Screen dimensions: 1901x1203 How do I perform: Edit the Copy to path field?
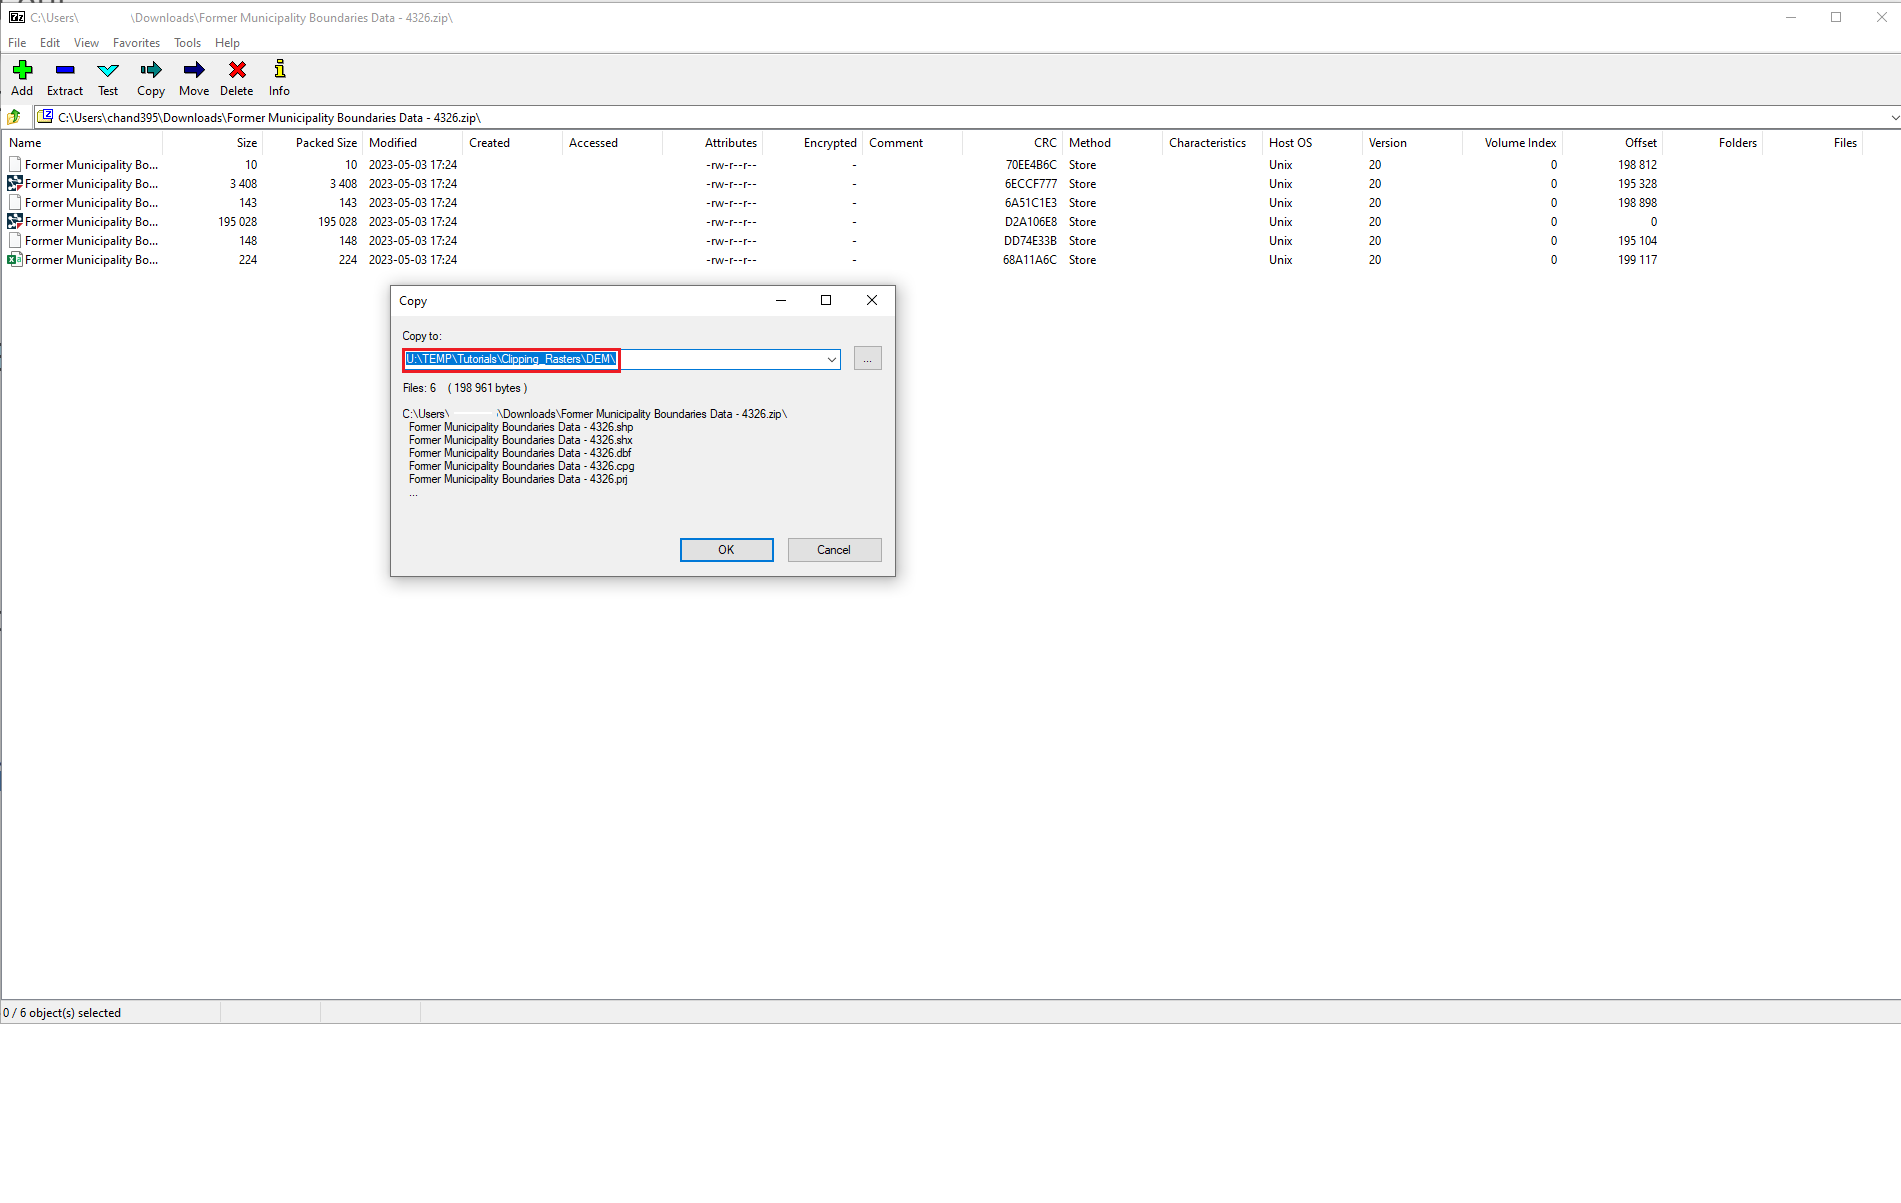(510, 359)
